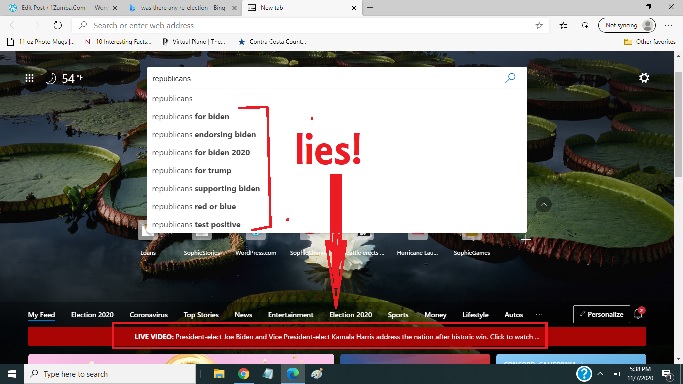The image size is (683, 384).
Task: Select suggestion republicans supporting biden
Action: click(x=337, y=188)
